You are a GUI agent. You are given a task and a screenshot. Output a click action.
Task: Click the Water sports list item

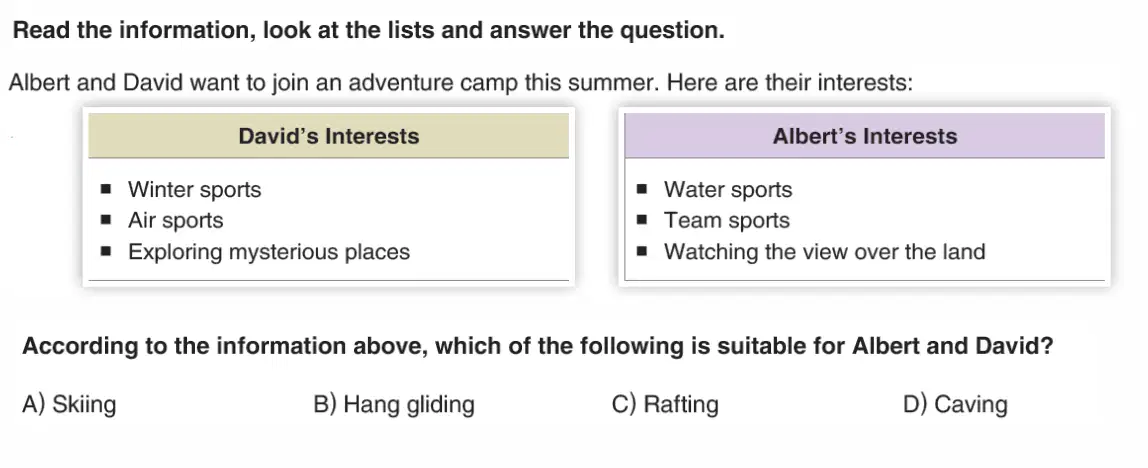coord(728,189)
